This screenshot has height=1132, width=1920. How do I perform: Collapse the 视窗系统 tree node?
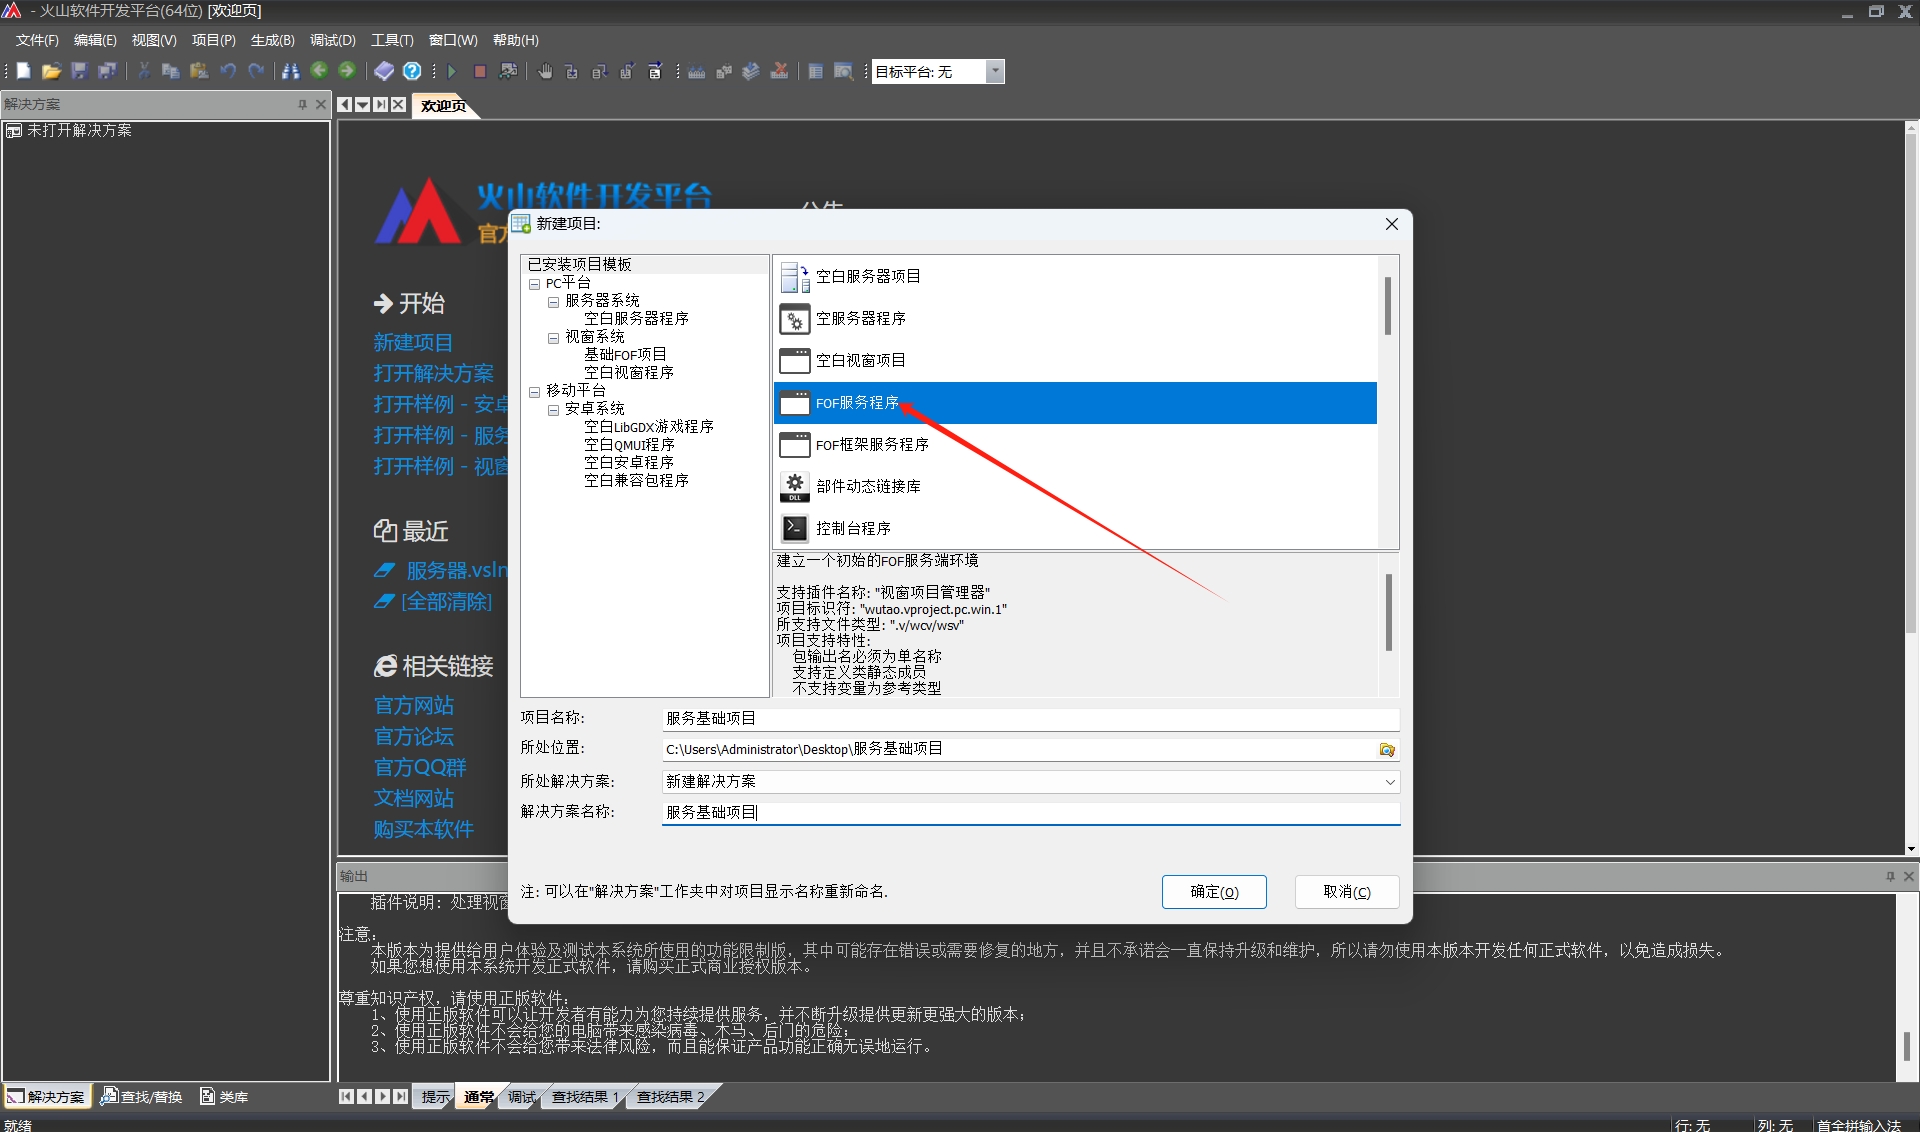(x=553, y=338)
